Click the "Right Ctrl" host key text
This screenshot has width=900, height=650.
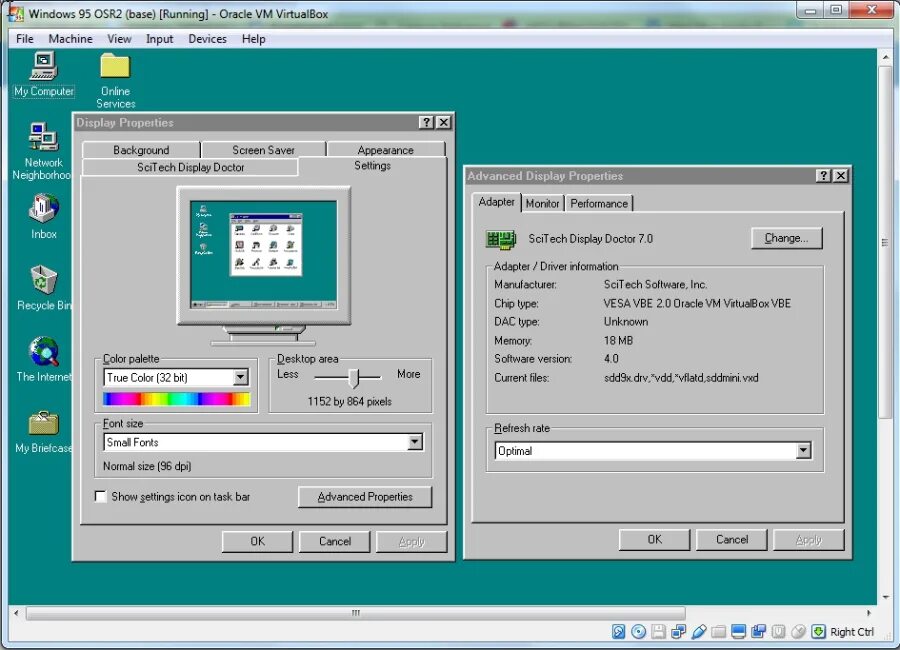[852, 632]
